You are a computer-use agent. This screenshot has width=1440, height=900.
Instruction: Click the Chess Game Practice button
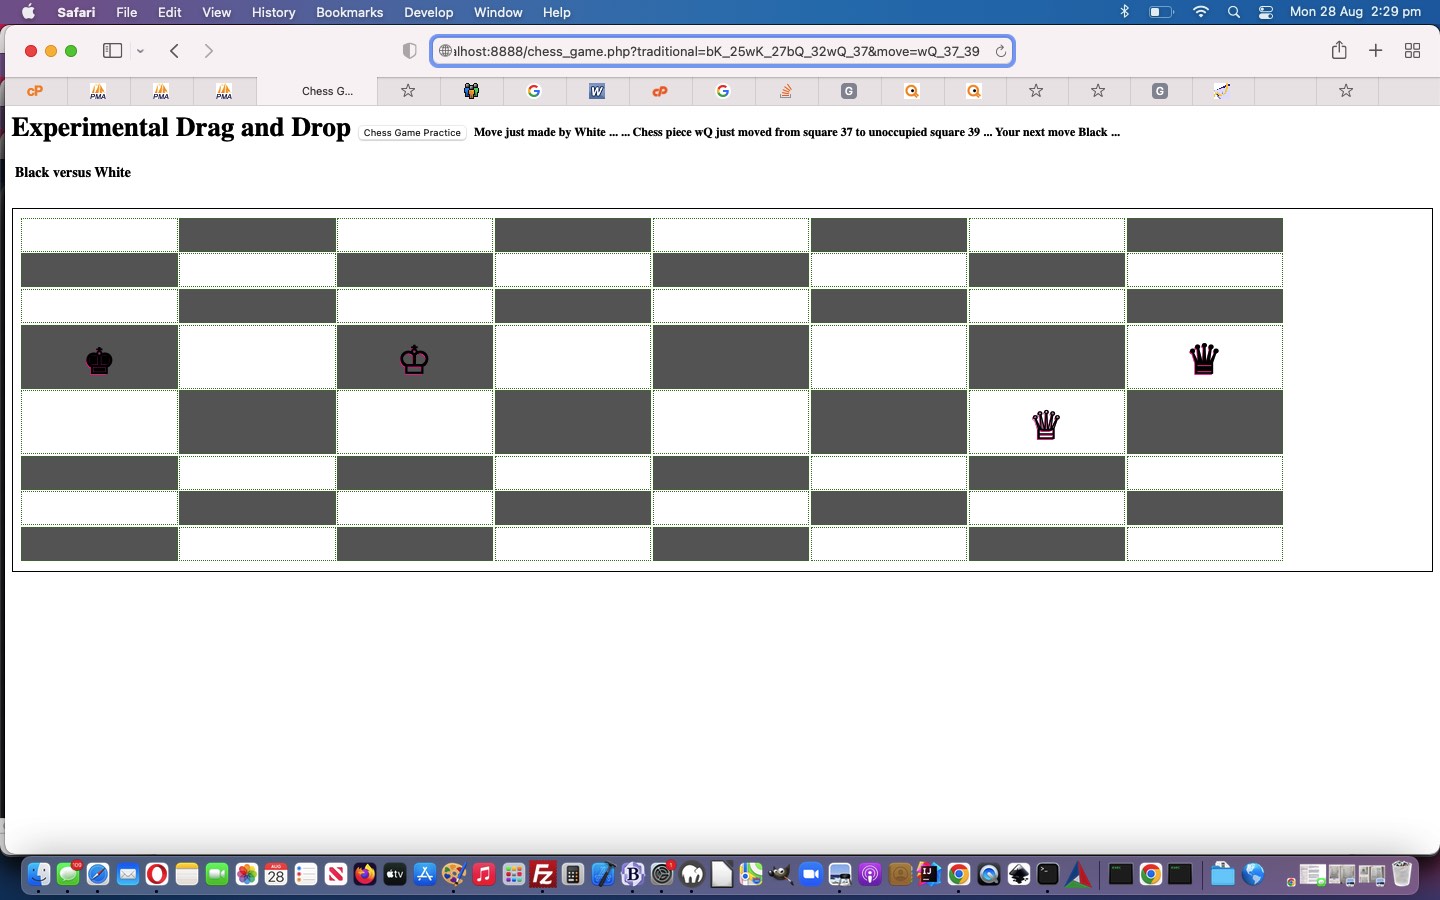coord(412,133)
